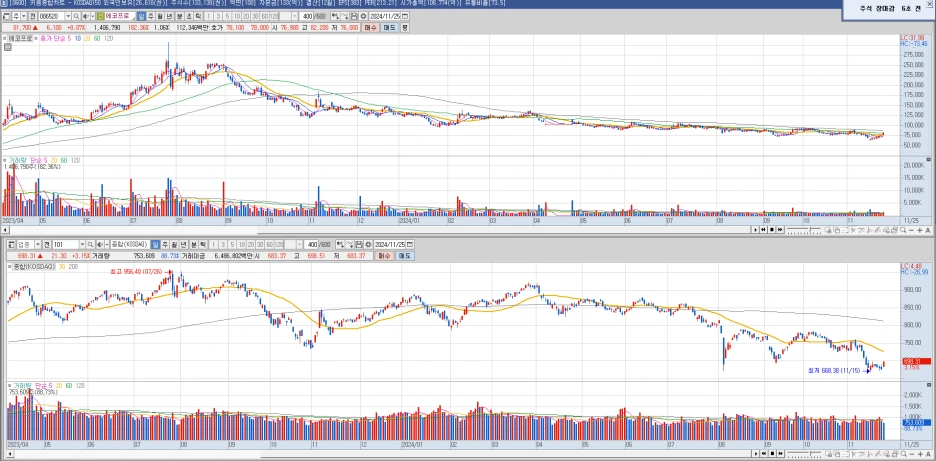The height and width of the screenshot is (461, 936).
Task: Click green icon before 에코프로 name
Action: (100, 16)
